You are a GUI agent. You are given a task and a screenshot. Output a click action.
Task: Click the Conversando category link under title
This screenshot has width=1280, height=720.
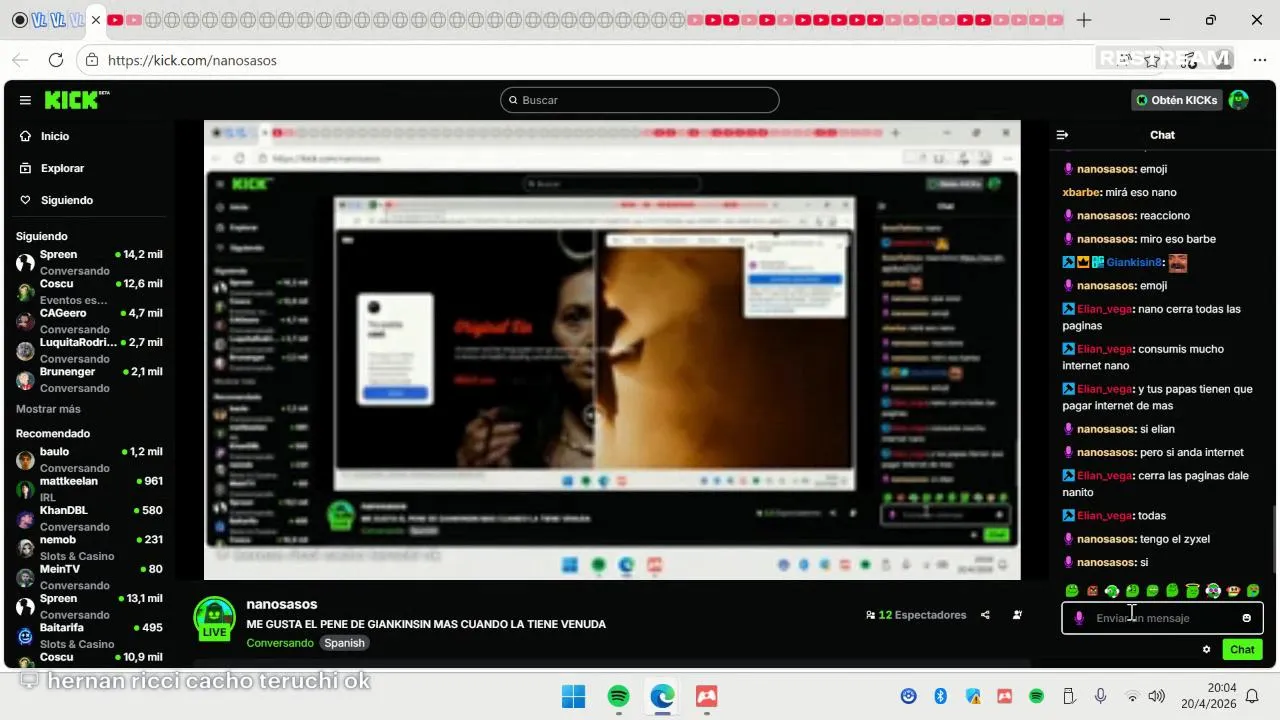pos(280,643)
